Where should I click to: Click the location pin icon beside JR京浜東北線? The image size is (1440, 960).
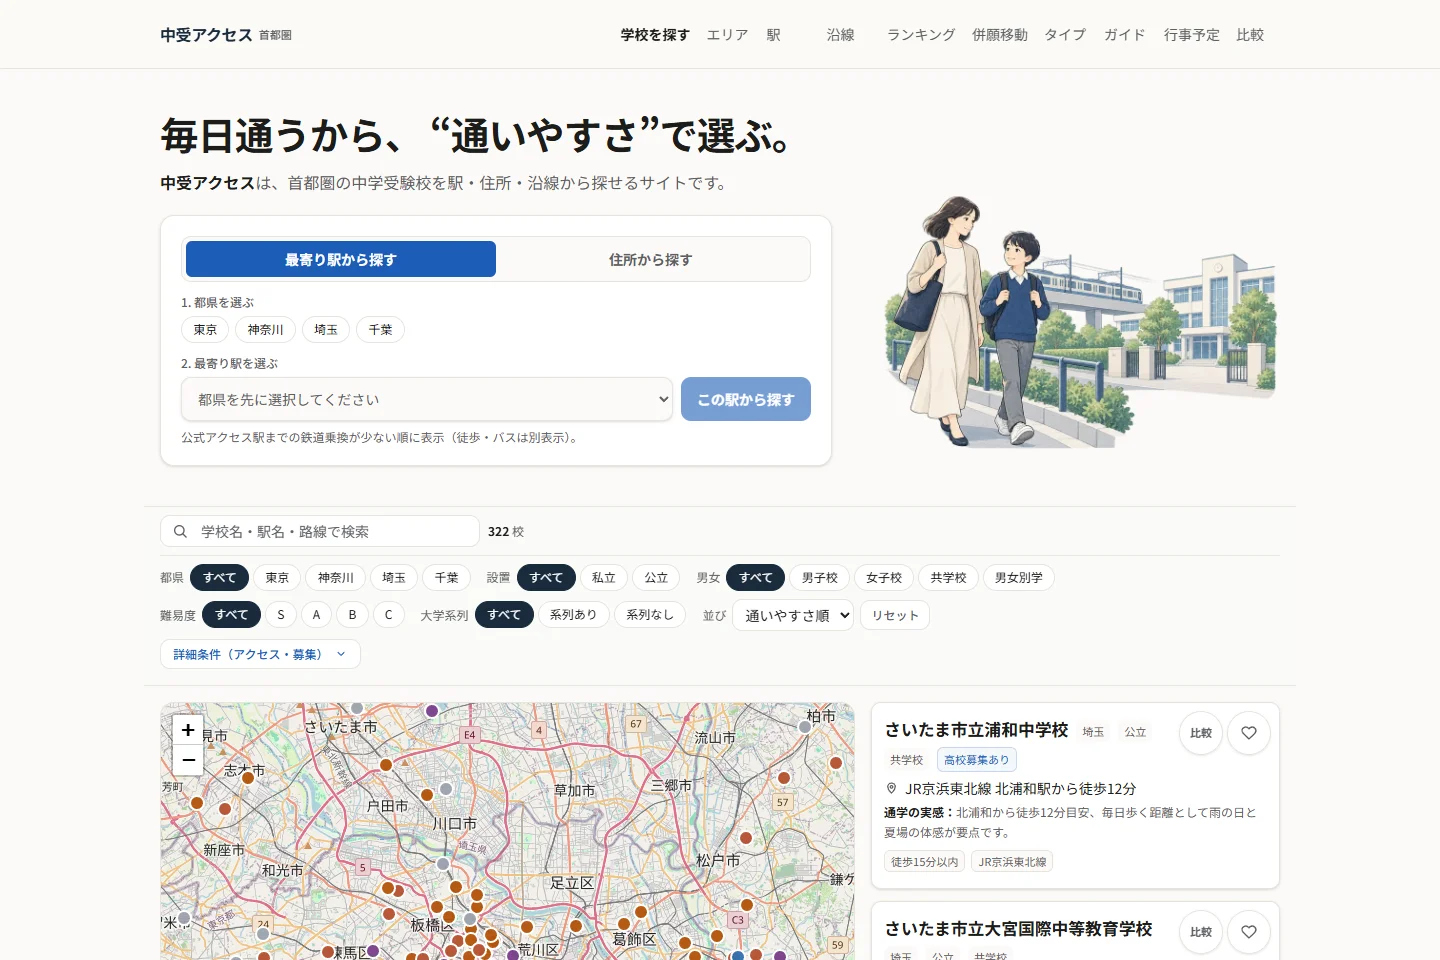(x=891, y=788)
